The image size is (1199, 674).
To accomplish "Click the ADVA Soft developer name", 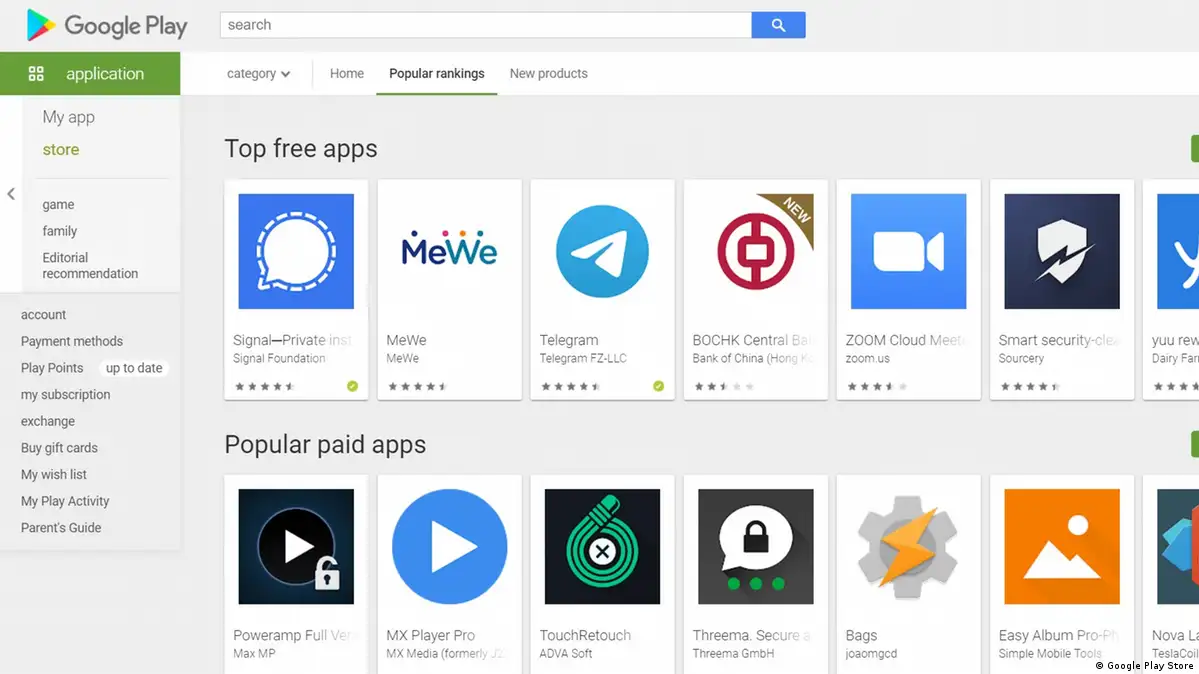I will [x=566, y=653].
